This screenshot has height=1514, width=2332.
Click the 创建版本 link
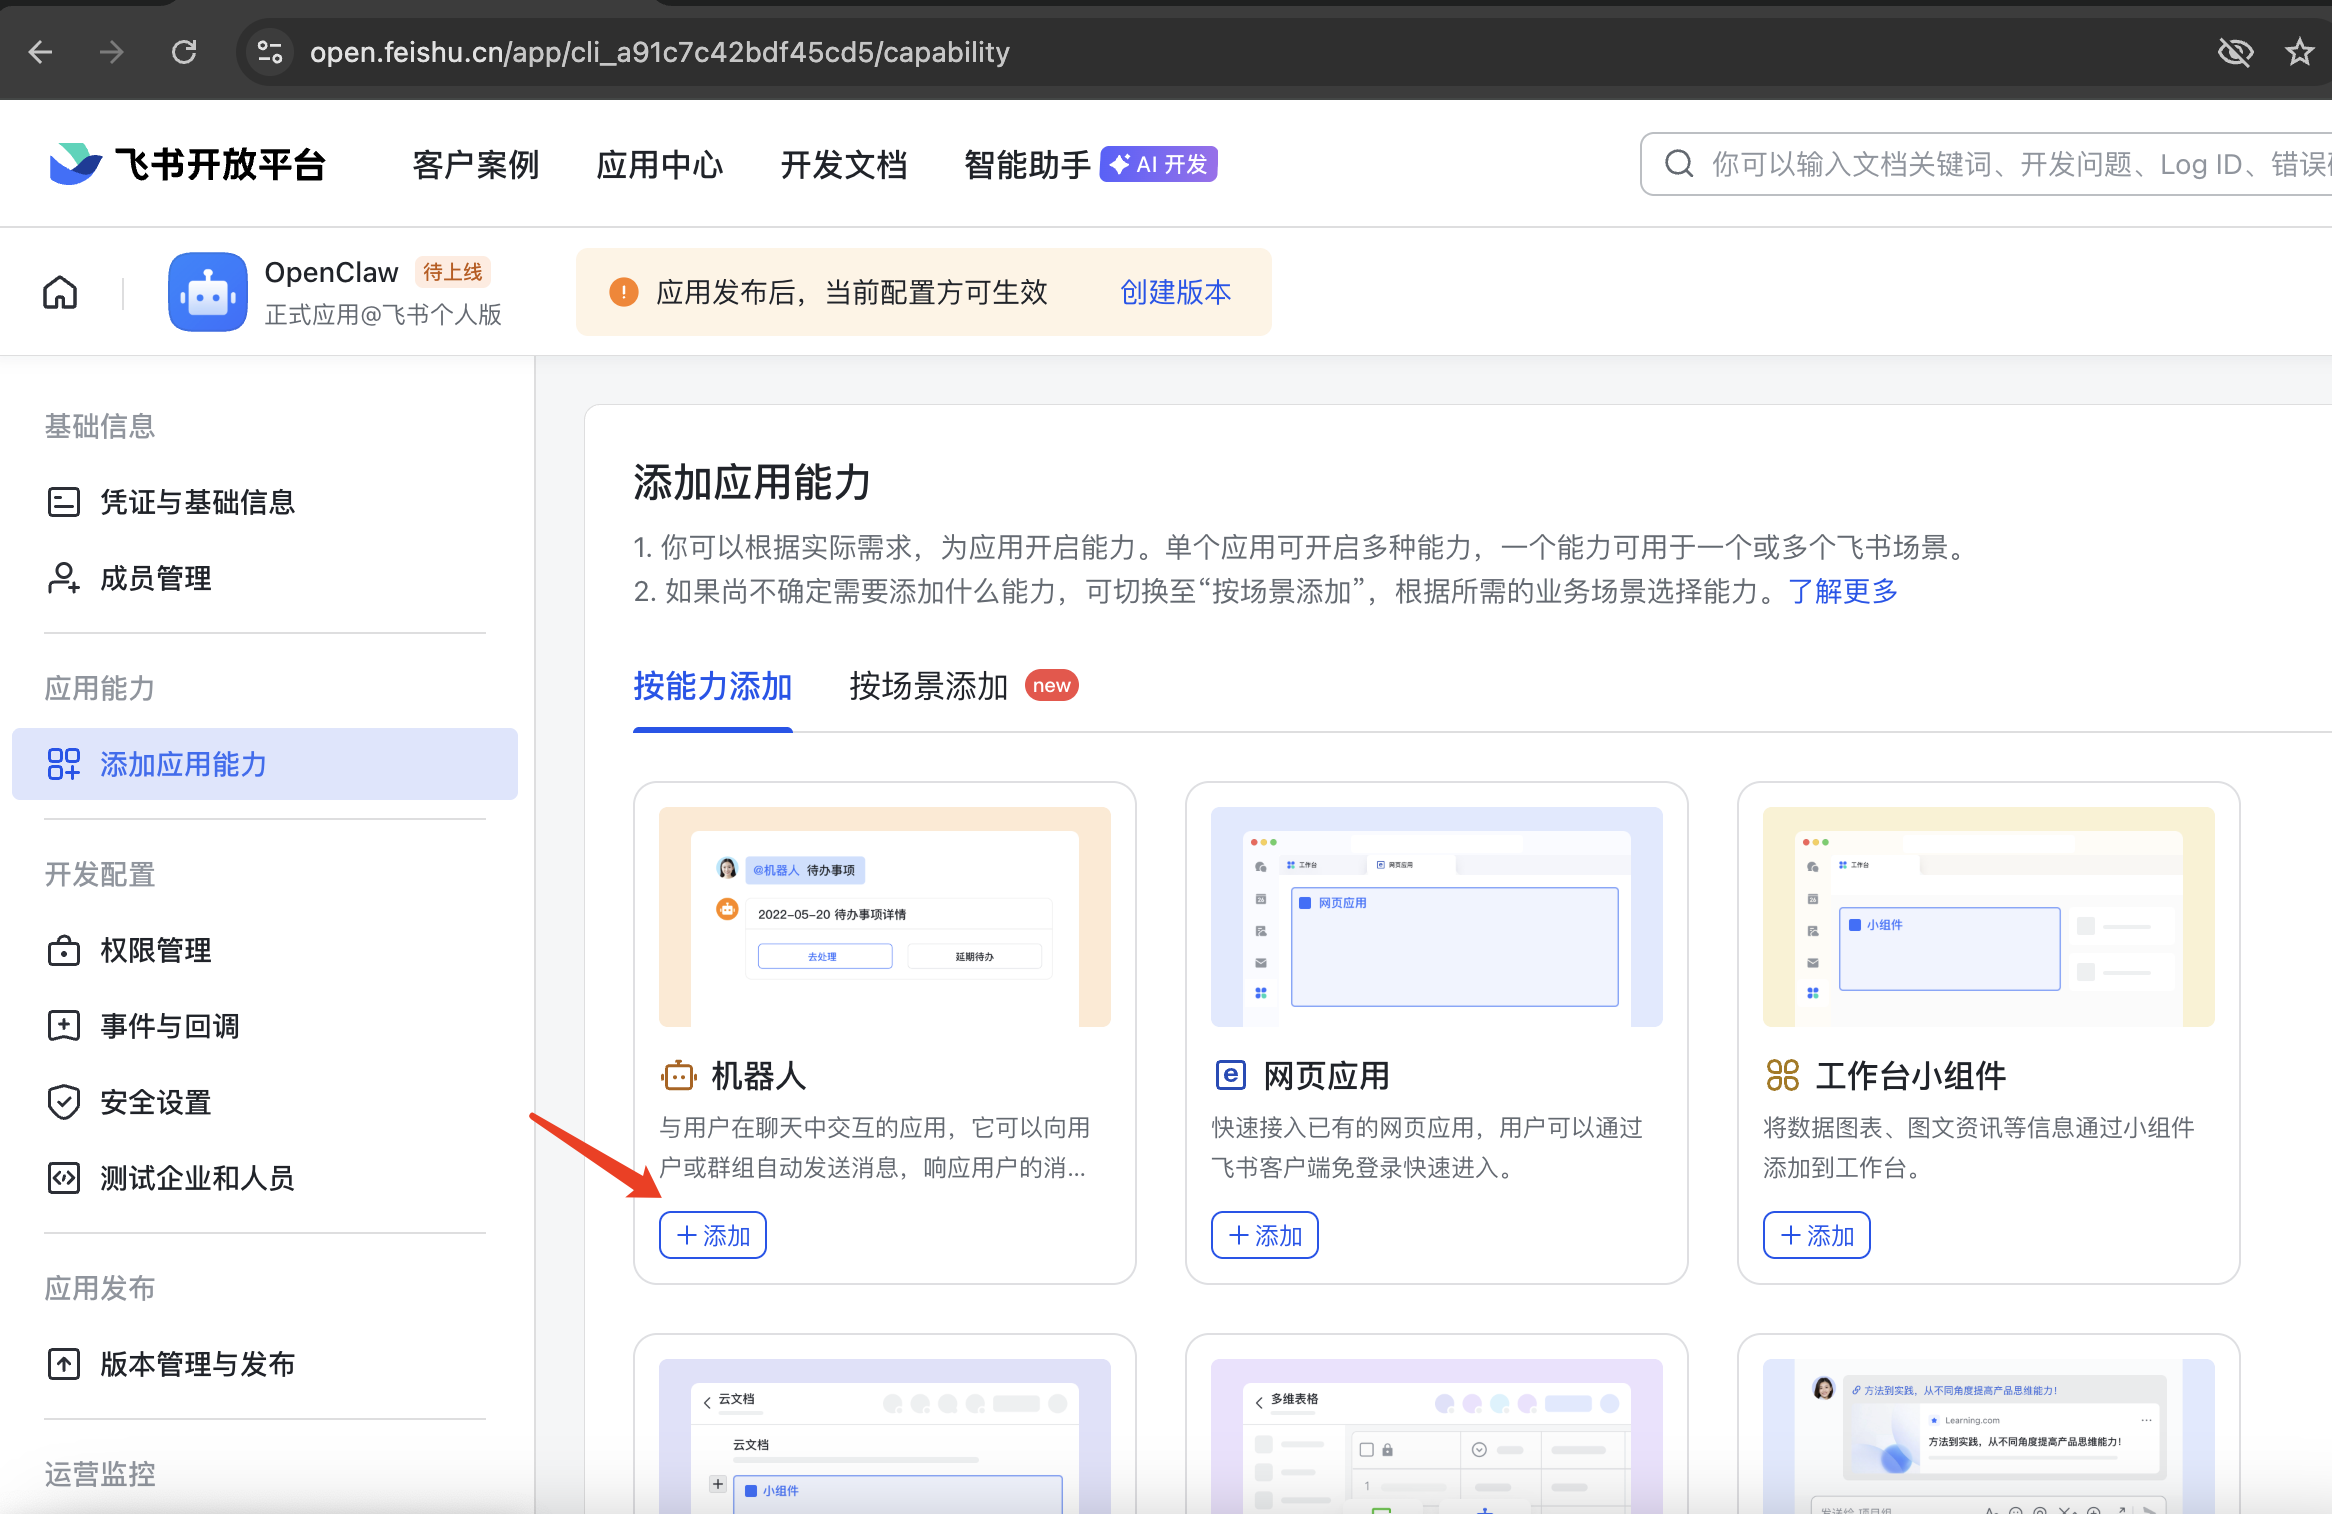(1175, 292)
